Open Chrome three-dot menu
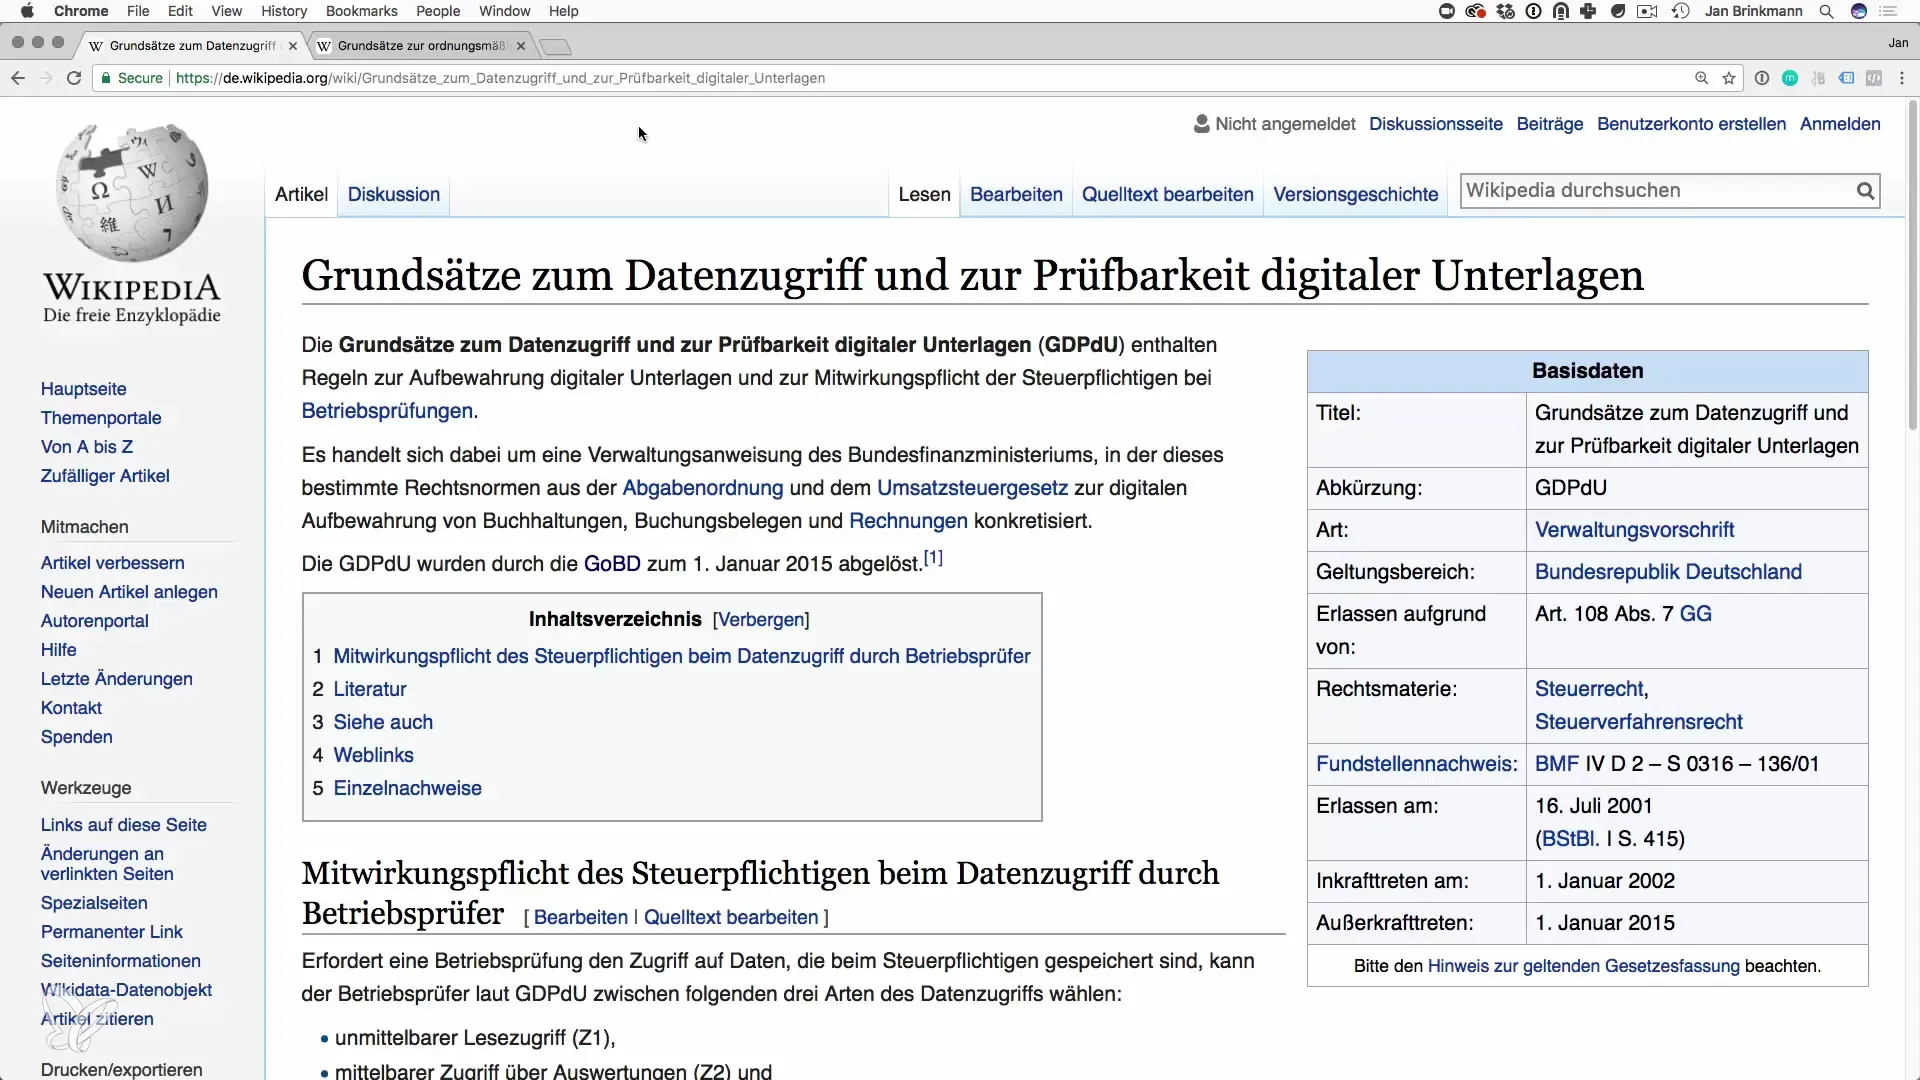This screenshot has height=1080, width=1920. [x=1902, y=78]
